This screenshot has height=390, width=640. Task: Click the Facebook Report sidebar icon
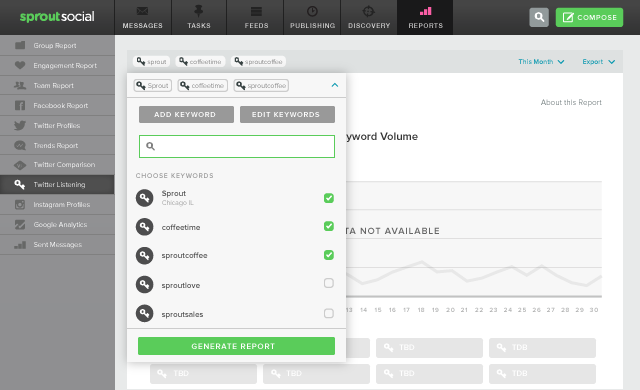[x=20, y=106]
